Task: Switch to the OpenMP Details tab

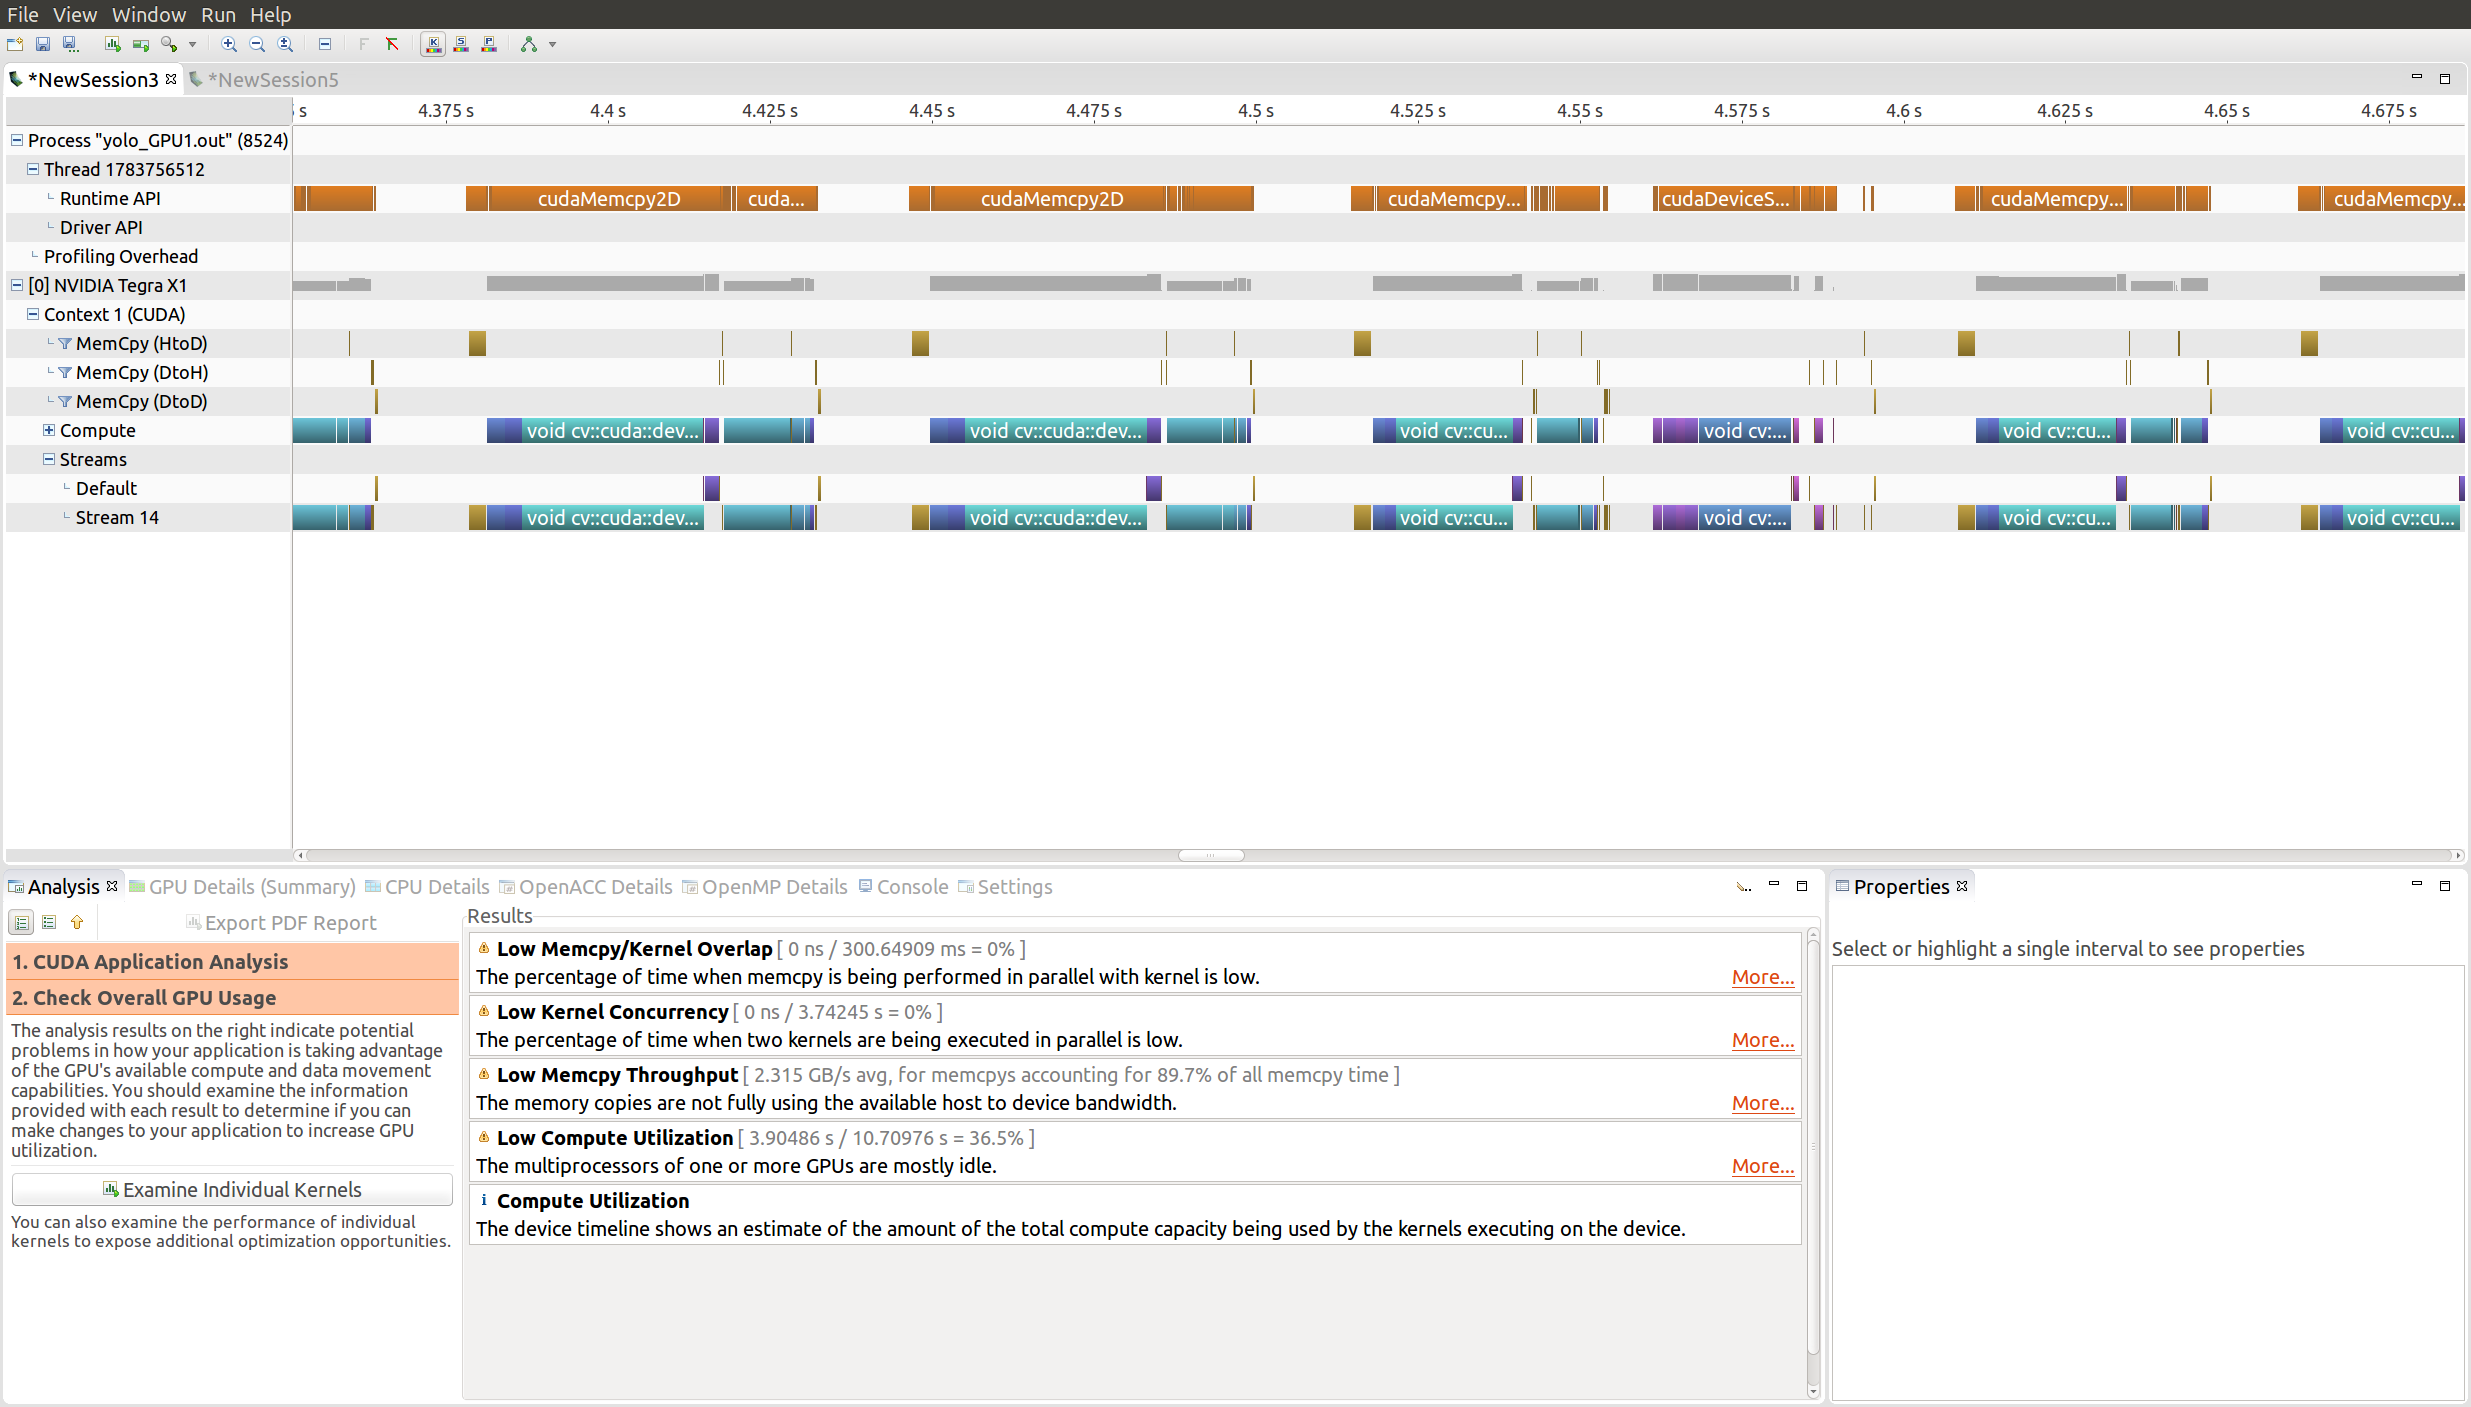Action: point(765,886)
